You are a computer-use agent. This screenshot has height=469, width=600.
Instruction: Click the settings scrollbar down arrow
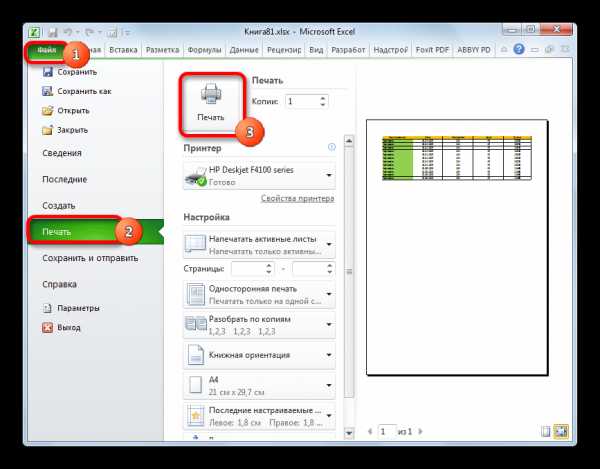(349, 433)
